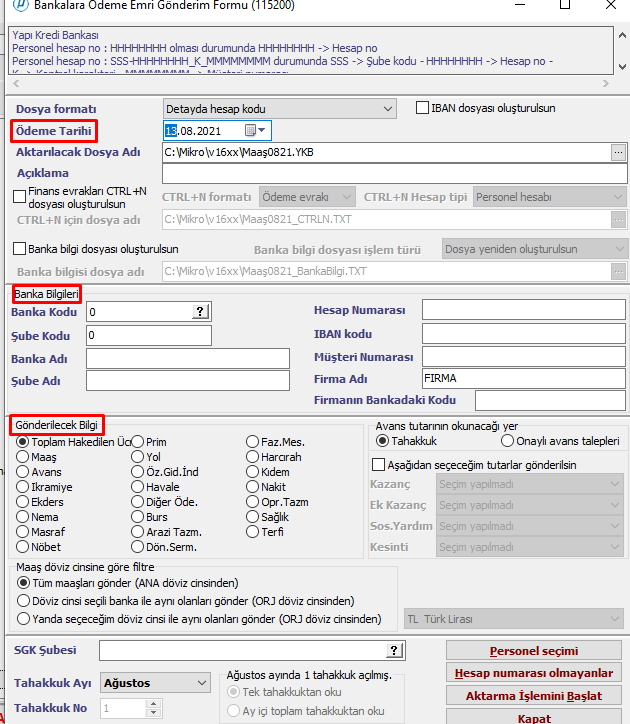Select the Prim radio button
The width and height of the screenshot is (630, 724).
(x=137, y=442)
